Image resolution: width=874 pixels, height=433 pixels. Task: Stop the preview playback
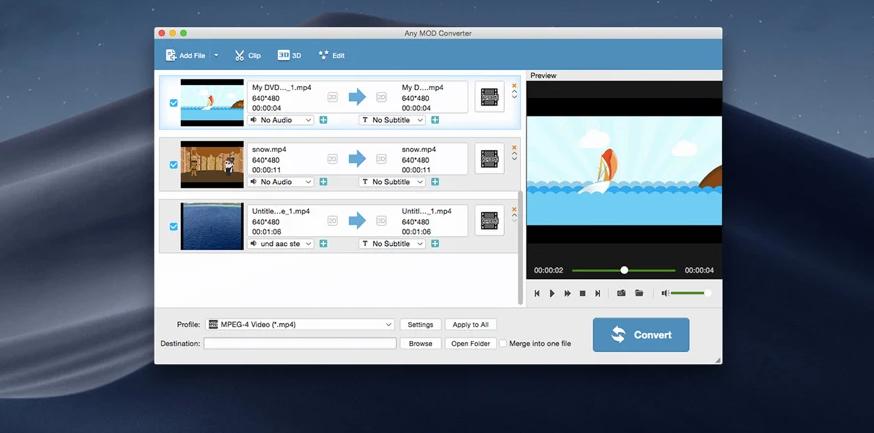(582, 293)
